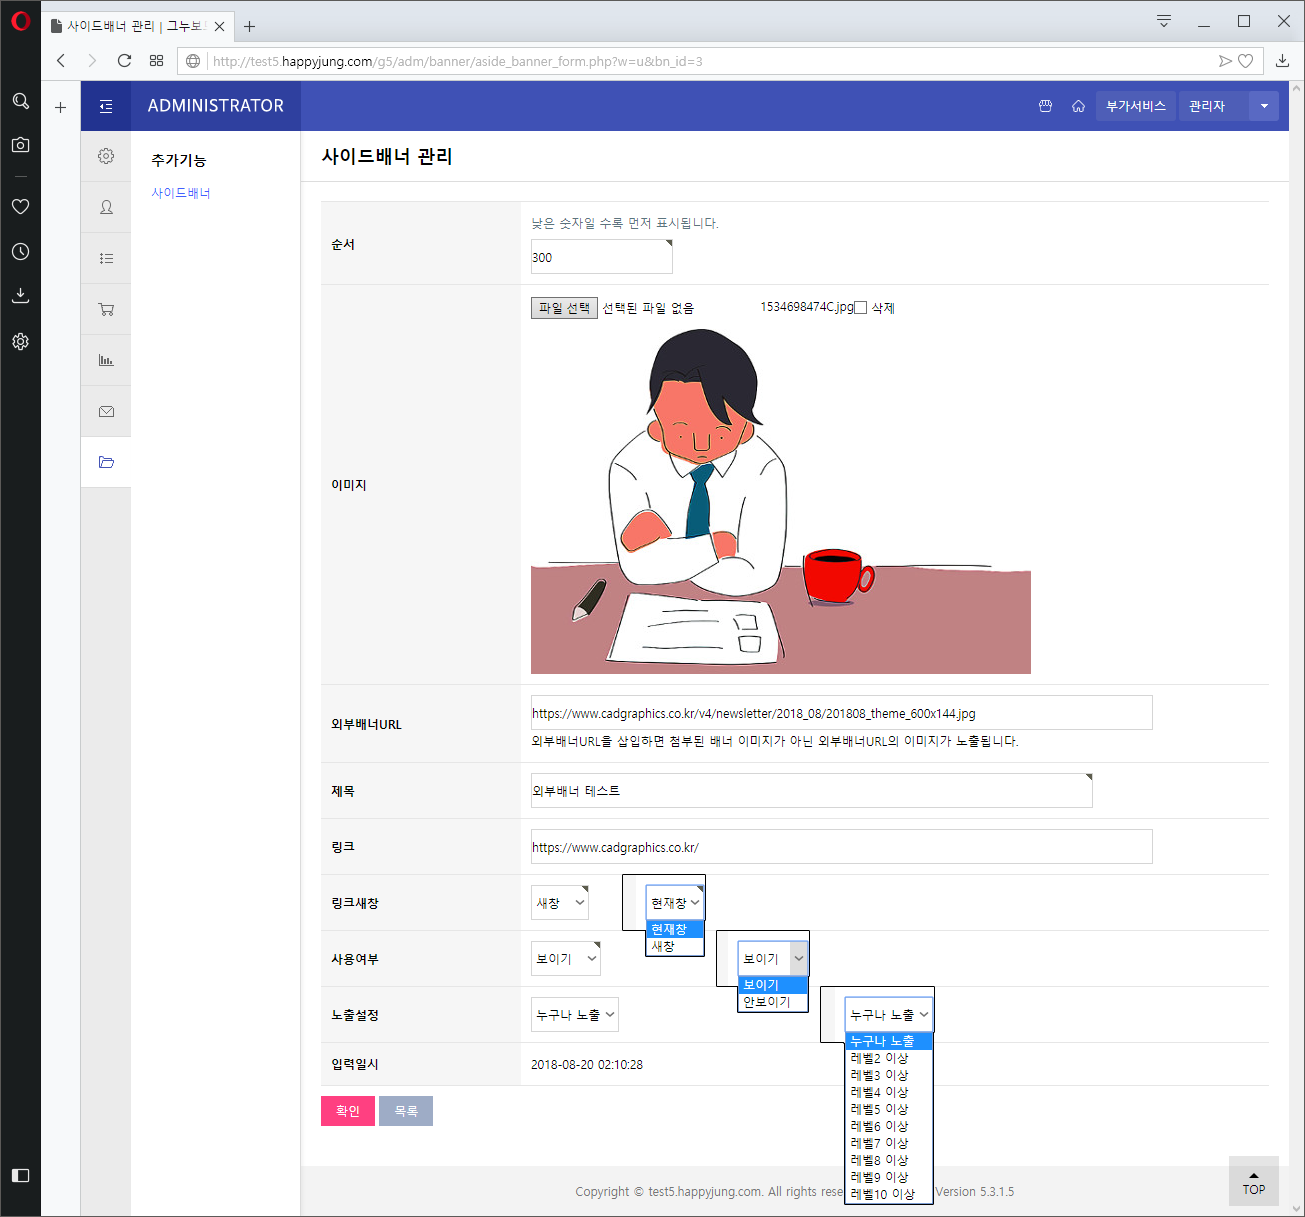Open the 링크새창 dropdown showing 새창
Image resolution: width=1305 pixels, height=1217 pixels.
[x=559, y=902]
